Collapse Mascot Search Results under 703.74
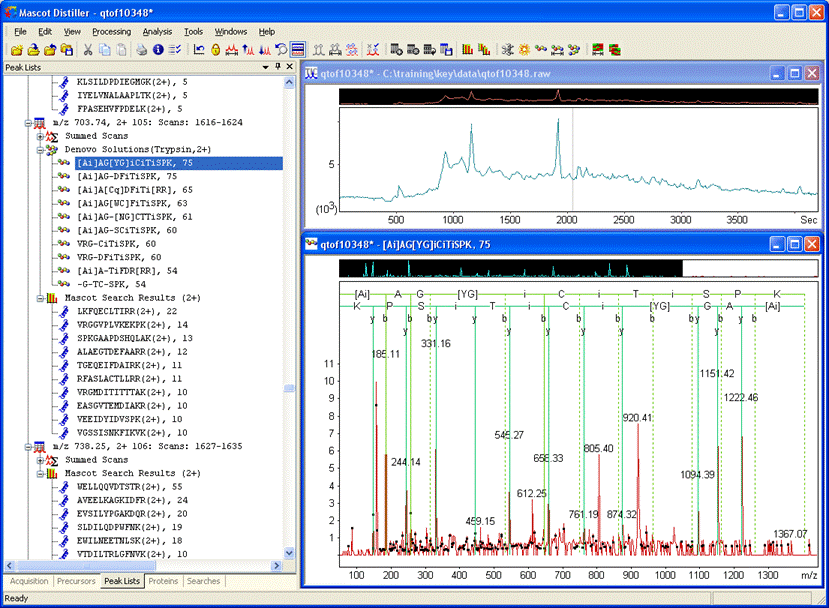 (40, 298)
